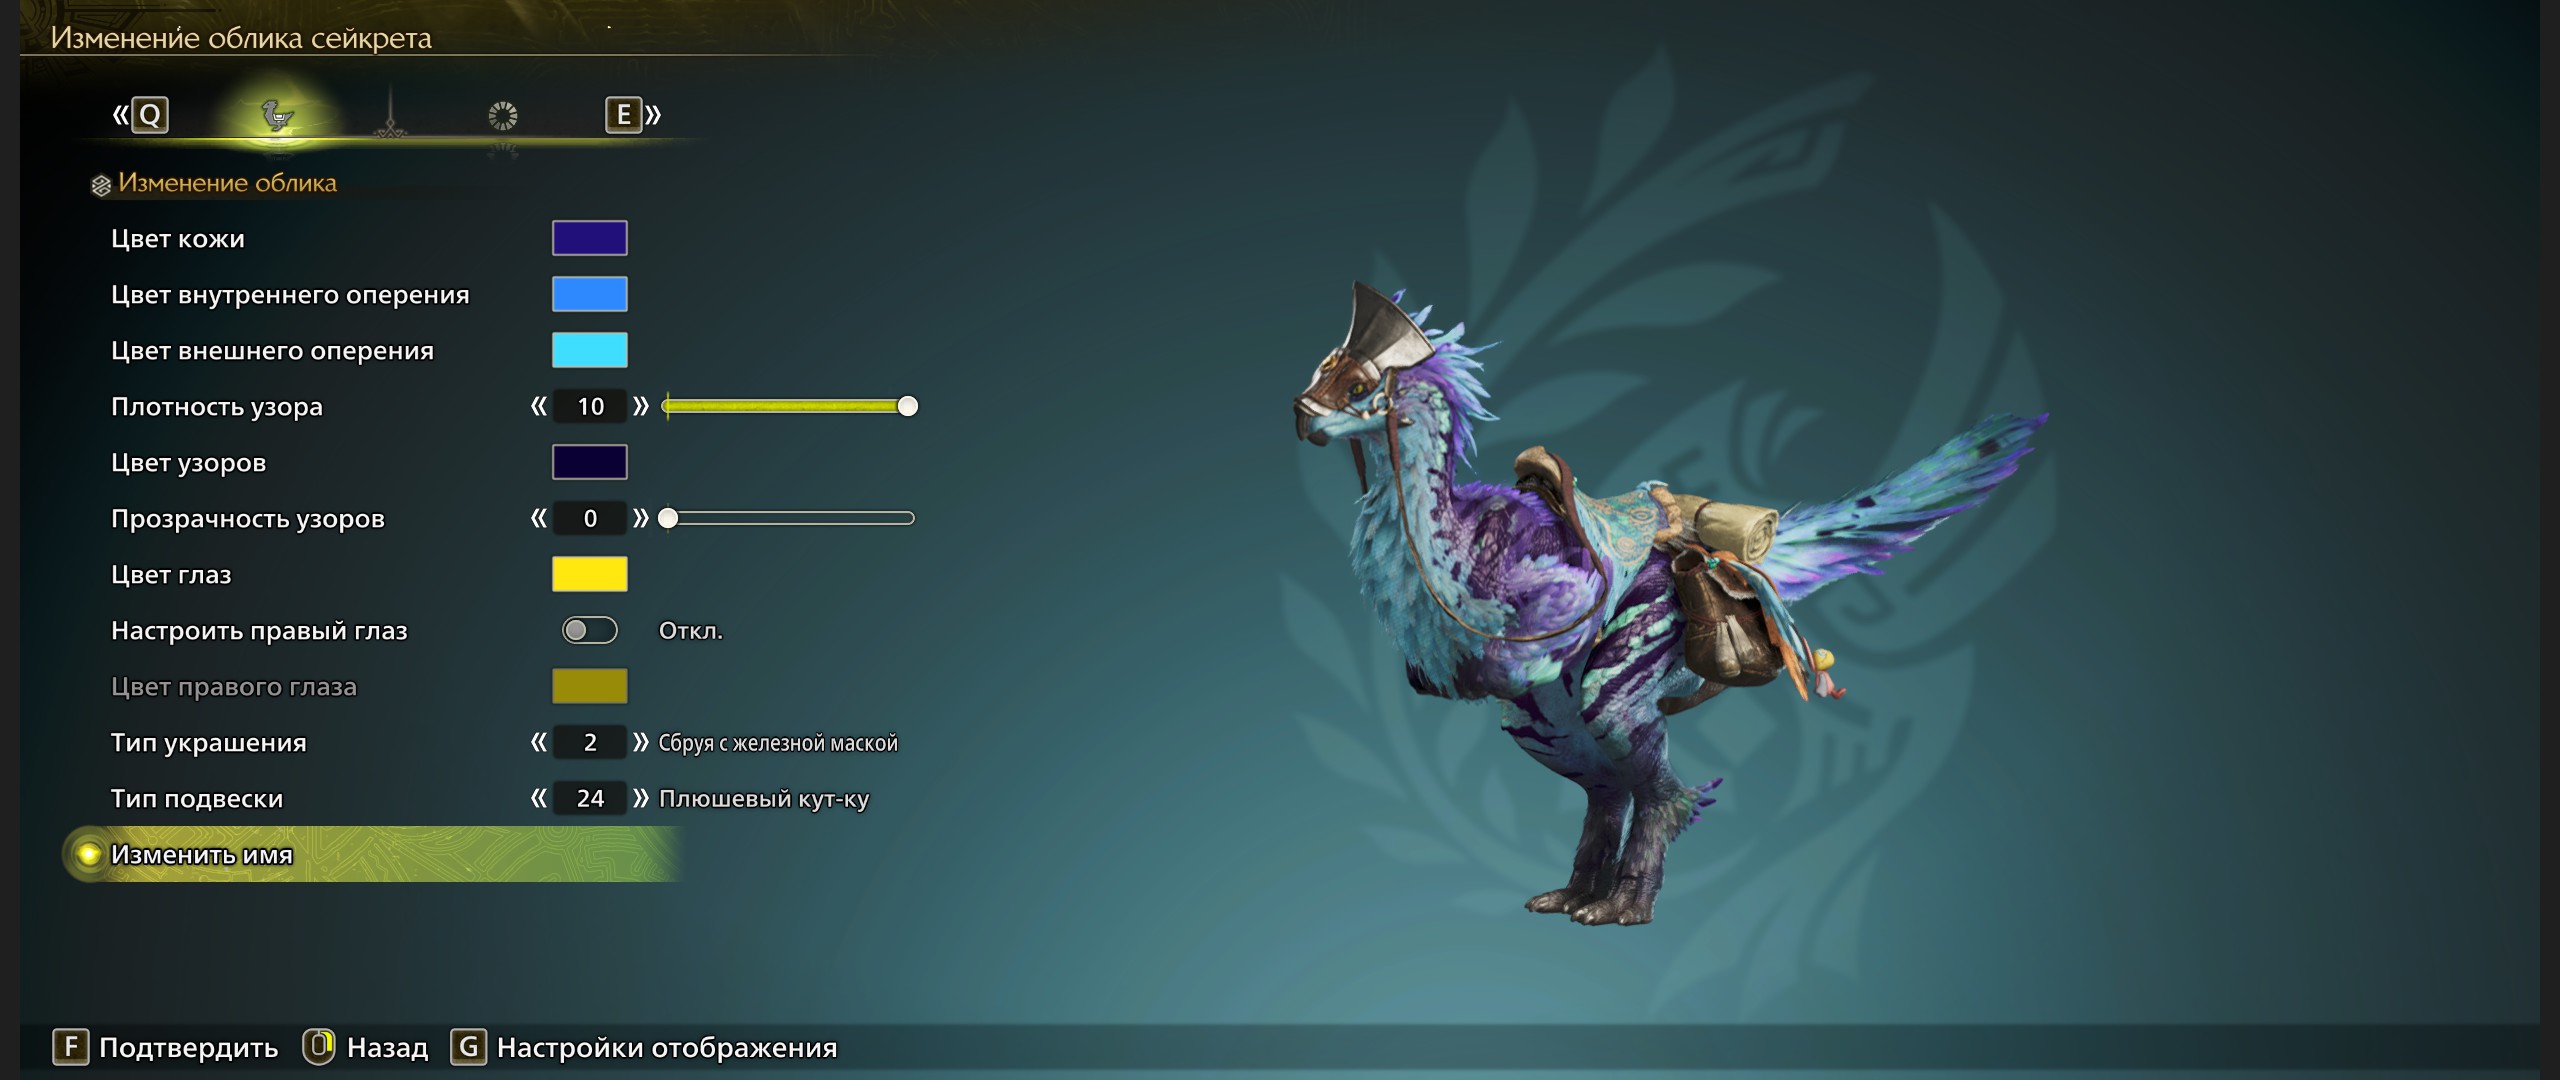This screenshot has width=2560, height=1080.
Task: Click the E next-tab key icon
Action: pos(623,115)
